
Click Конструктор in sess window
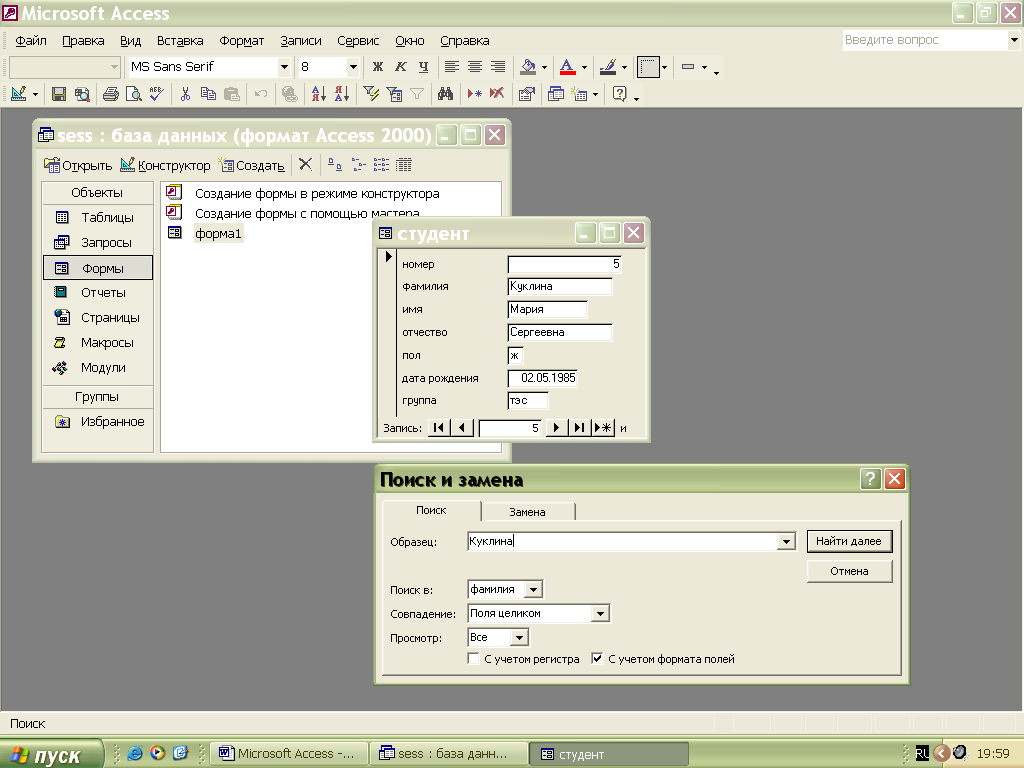(x=165, y=165)
